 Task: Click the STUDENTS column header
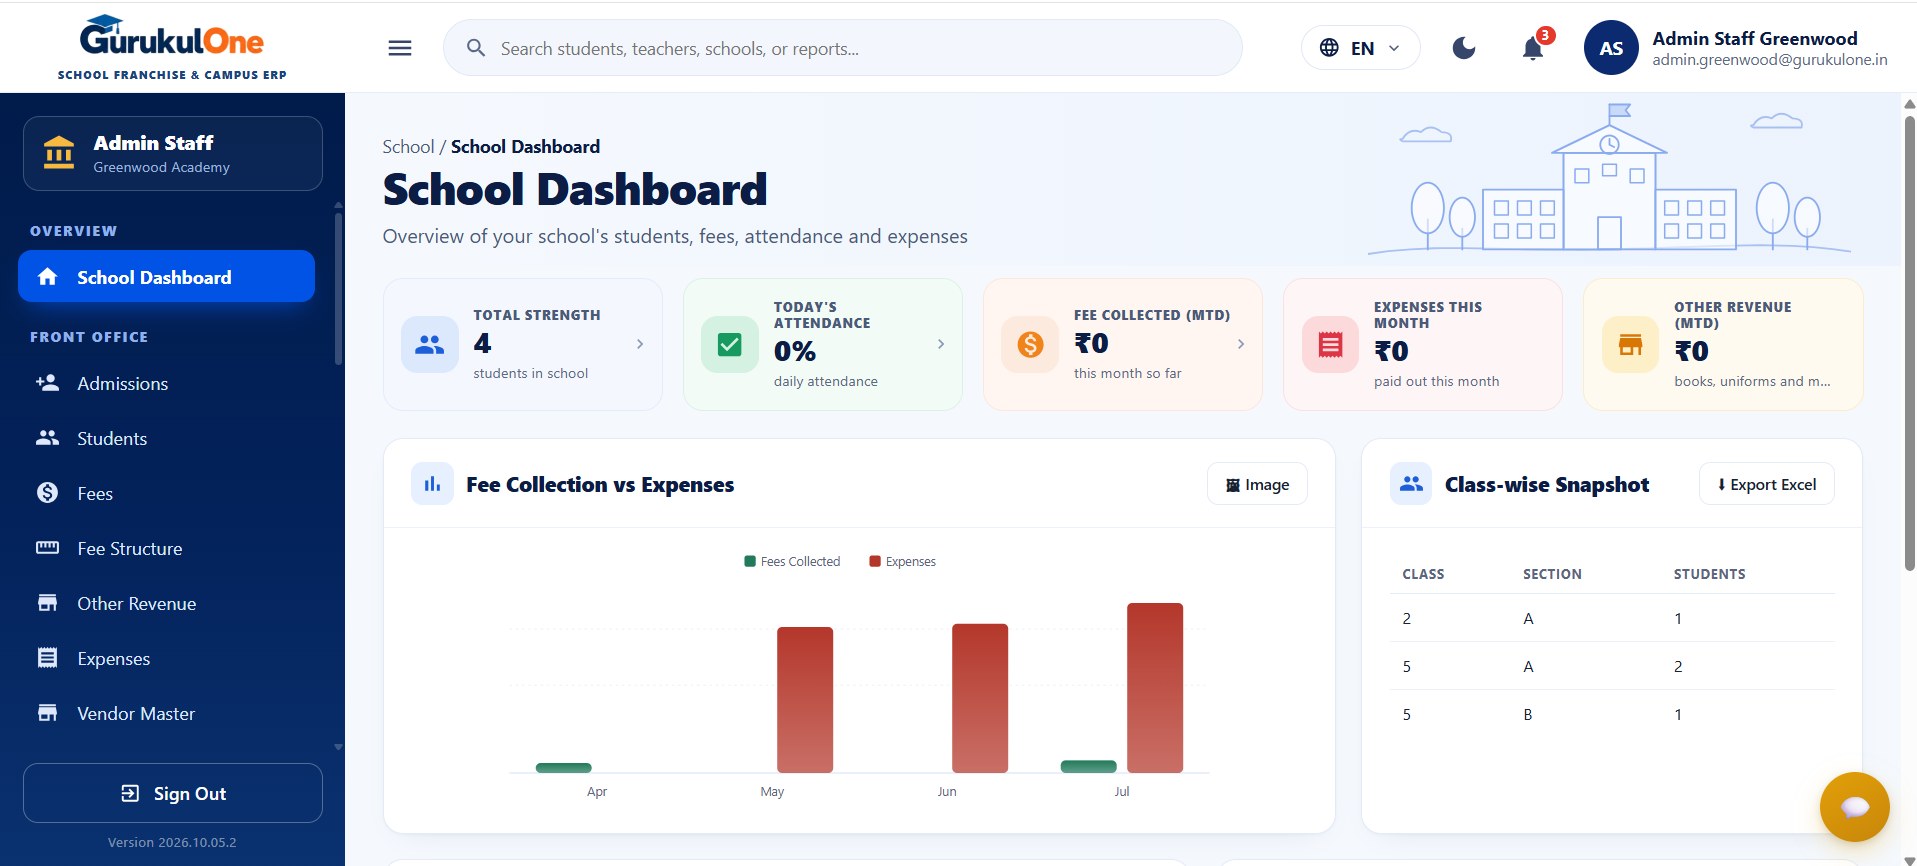[1709, 574]
